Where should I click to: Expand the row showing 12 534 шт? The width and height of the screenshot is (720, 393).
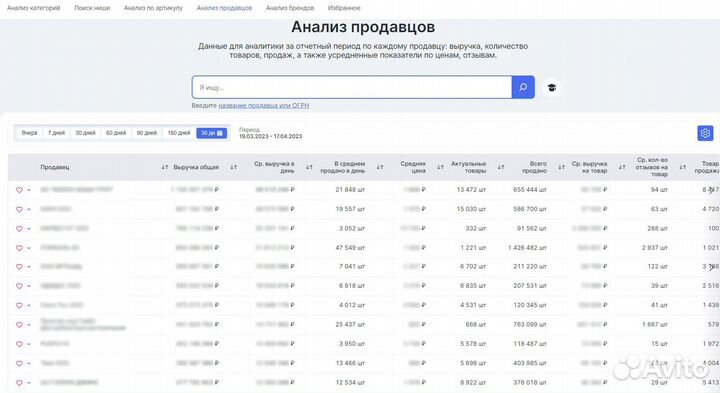pos(29,382)
